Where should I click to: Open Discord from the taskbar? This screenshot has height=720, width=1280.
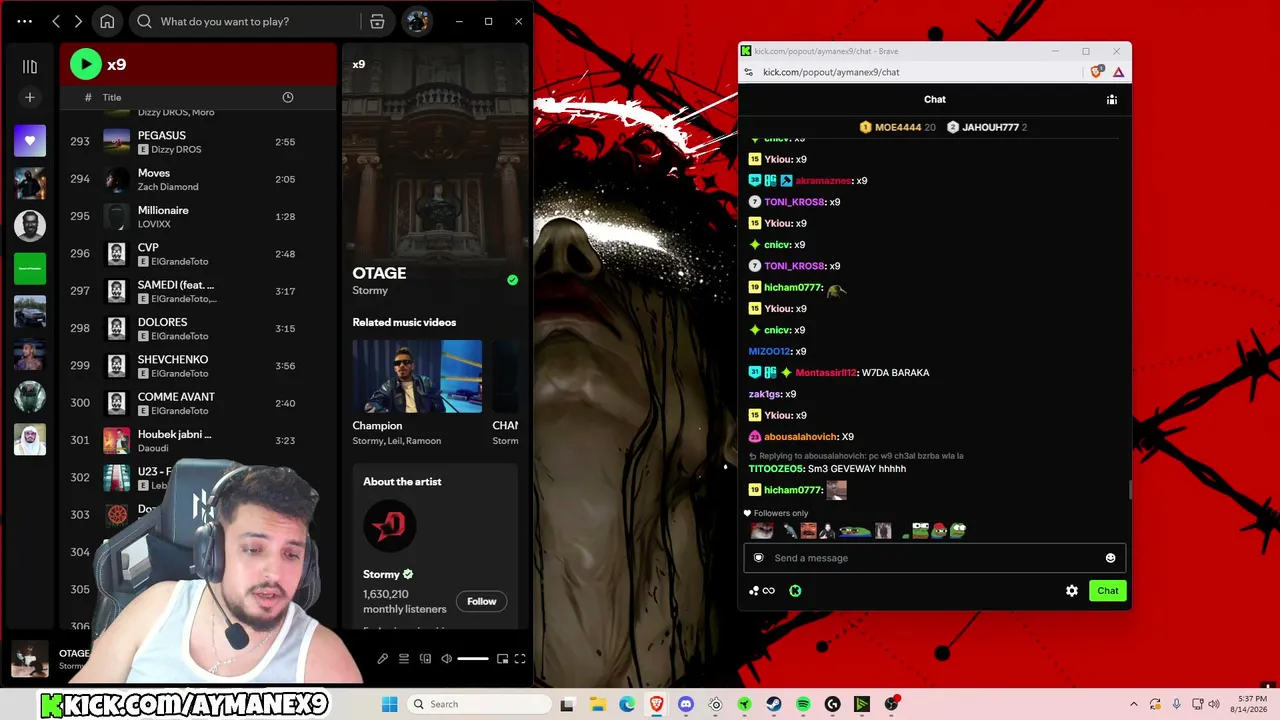(686, 704)
